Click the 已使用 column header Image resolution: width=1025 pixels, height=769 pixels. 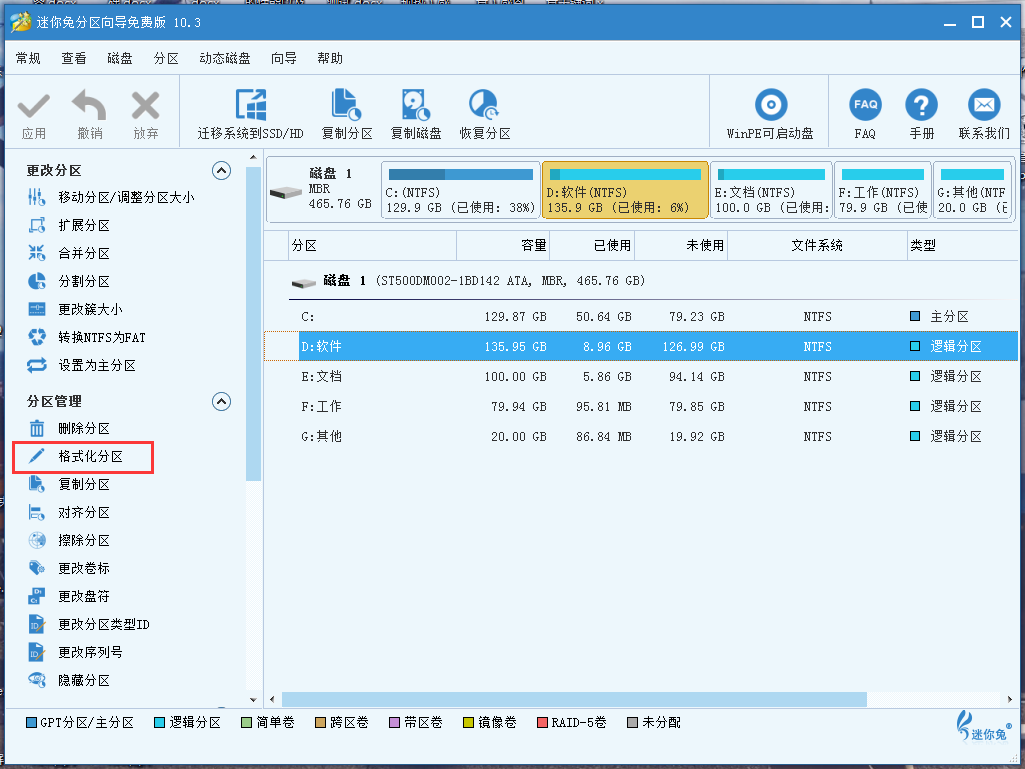pyautogui.click(x=592, y=245)
